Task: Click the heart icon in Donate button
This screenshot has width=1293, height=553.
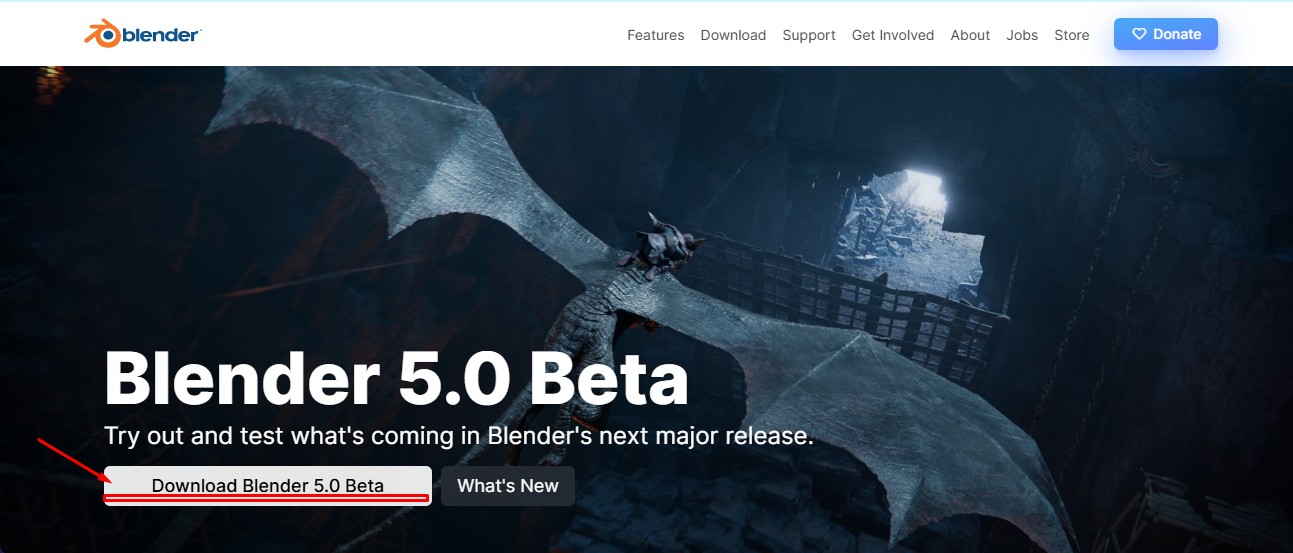Action: point(1139,34)
